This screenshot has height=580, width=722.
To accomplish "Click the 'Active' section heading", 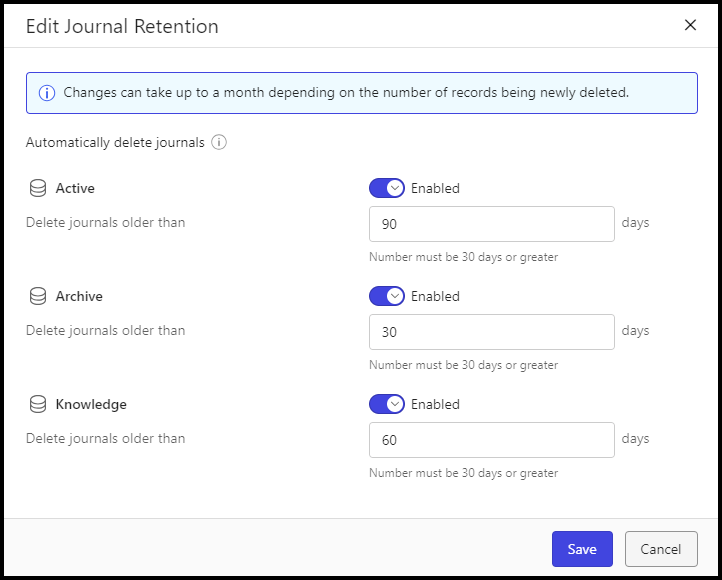I will pos(75,188).
